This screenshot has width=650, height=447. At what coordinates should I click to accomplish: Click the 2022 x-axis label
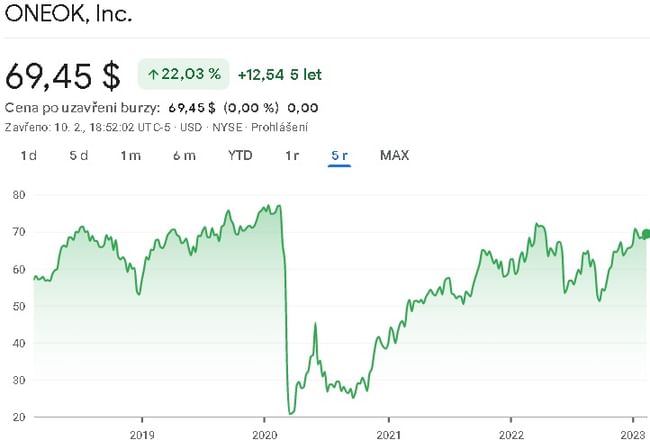coord(510,436)
